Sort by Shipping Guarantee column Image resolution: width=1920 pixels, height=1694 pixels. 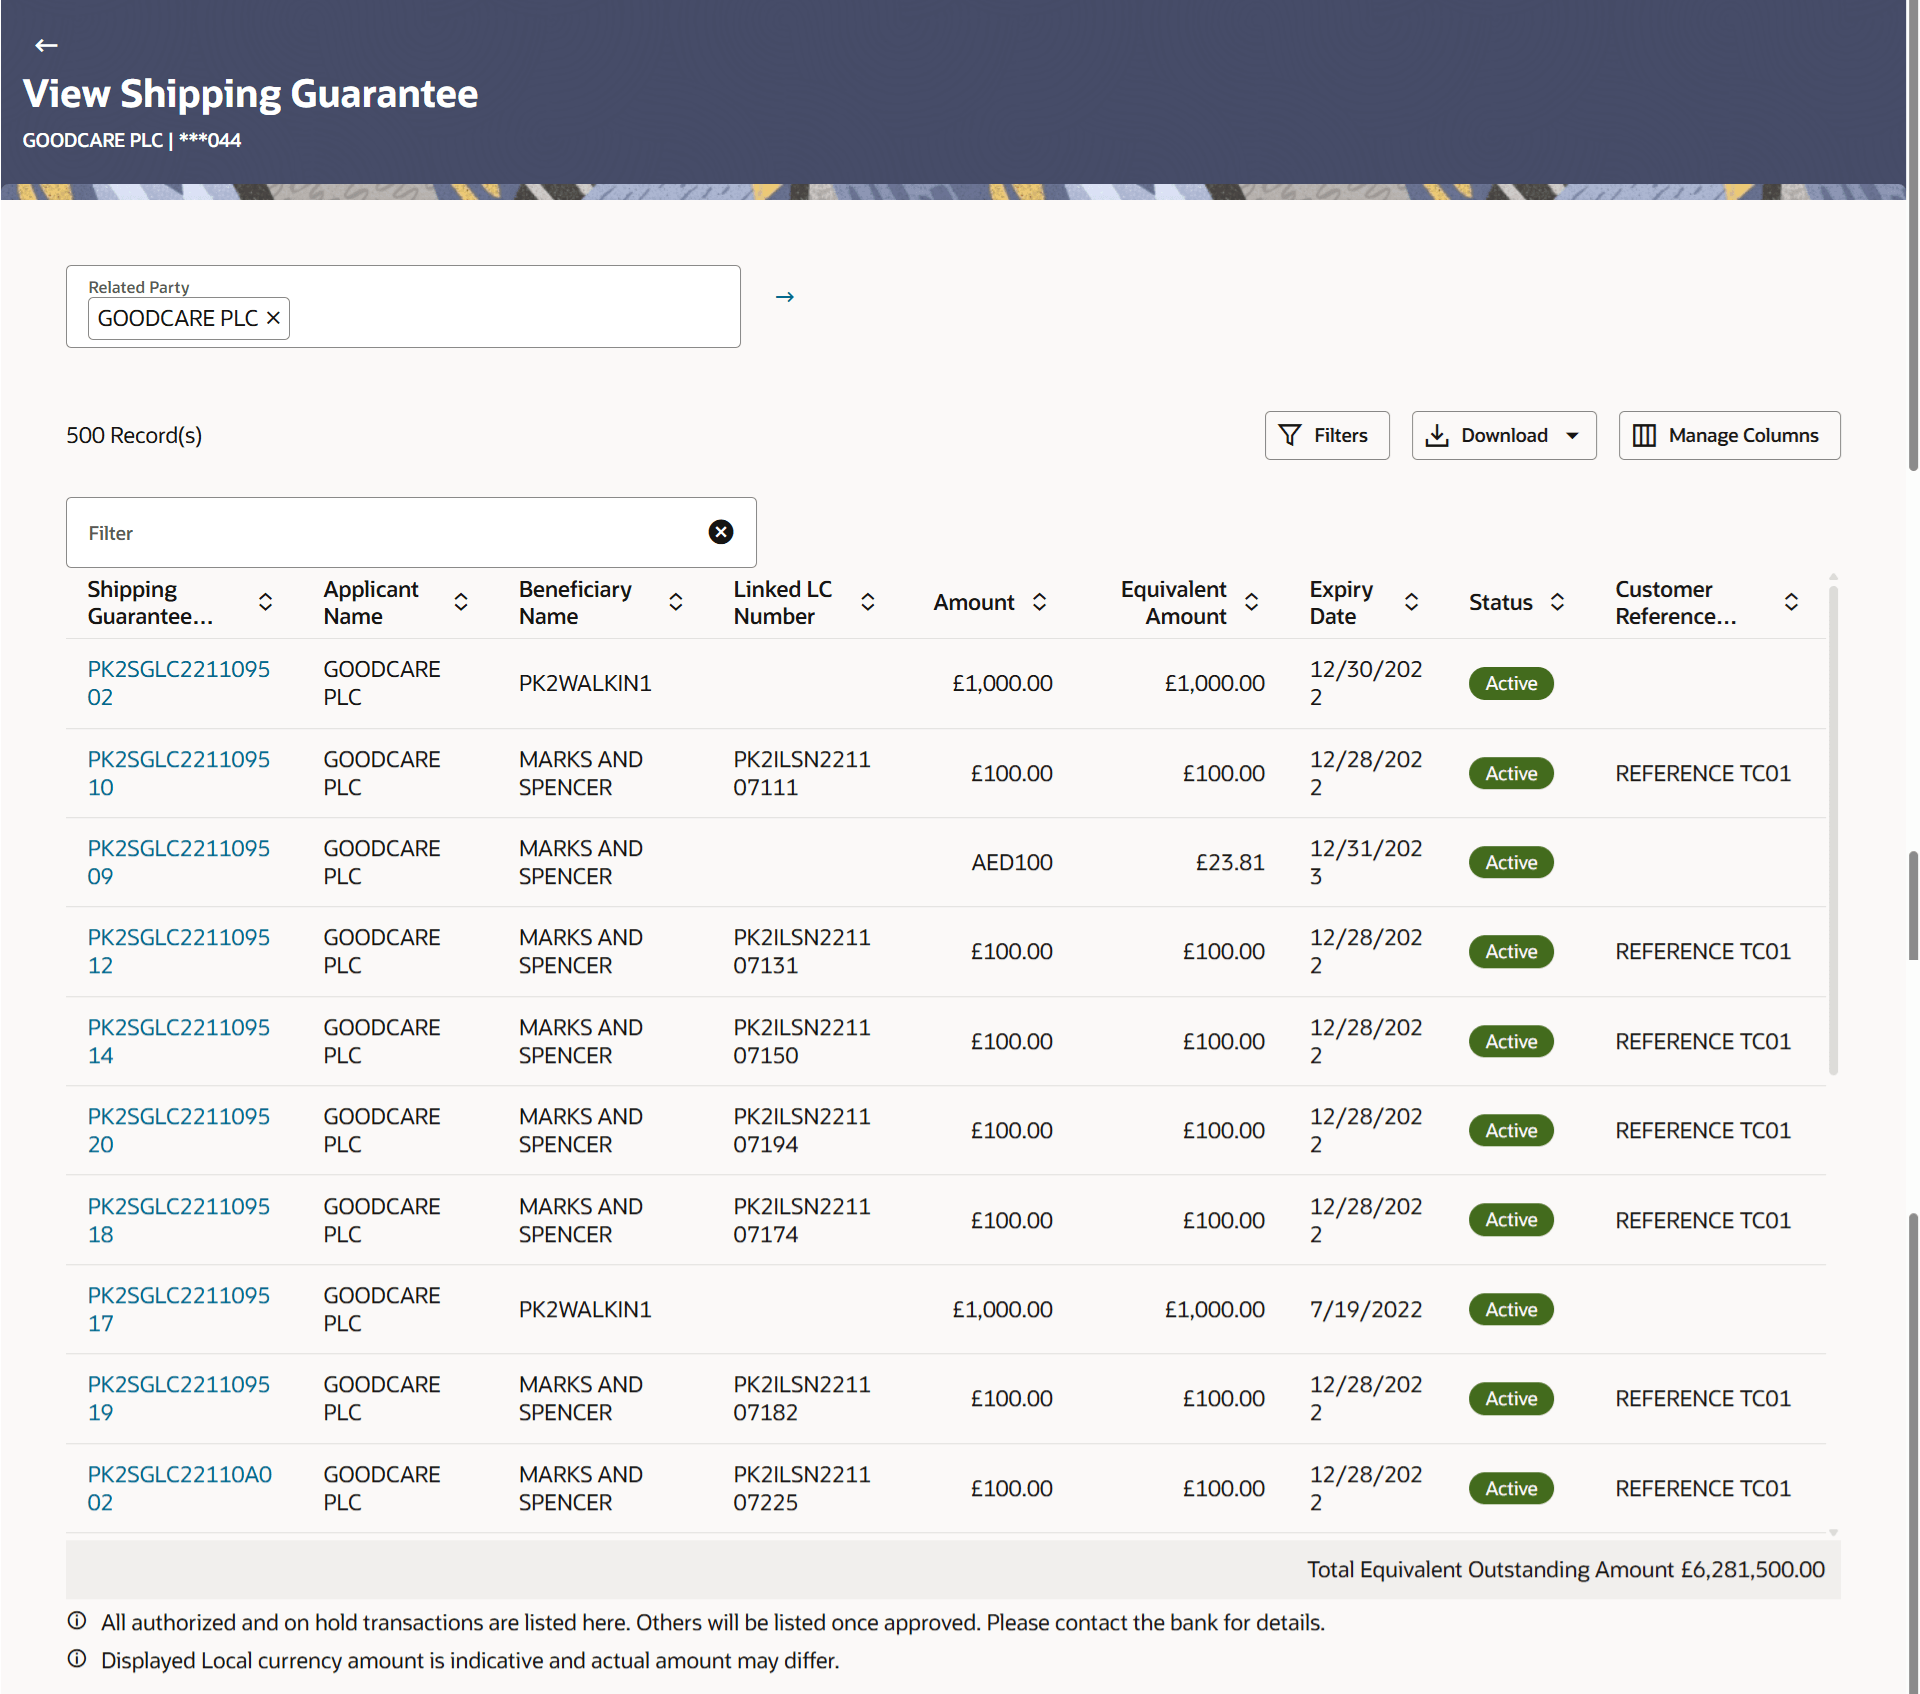click(x=265, y=602)
